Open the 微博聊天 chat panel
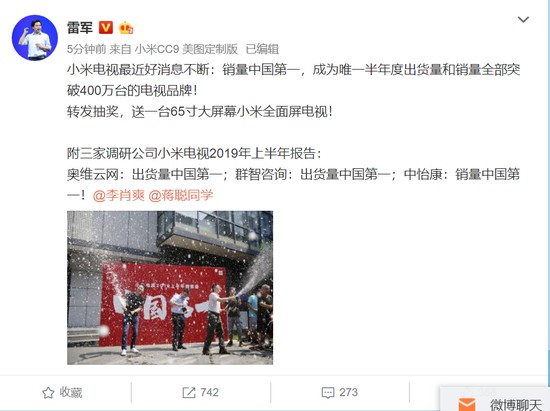This screenshot has width=550, height=411. pos(516,405)
